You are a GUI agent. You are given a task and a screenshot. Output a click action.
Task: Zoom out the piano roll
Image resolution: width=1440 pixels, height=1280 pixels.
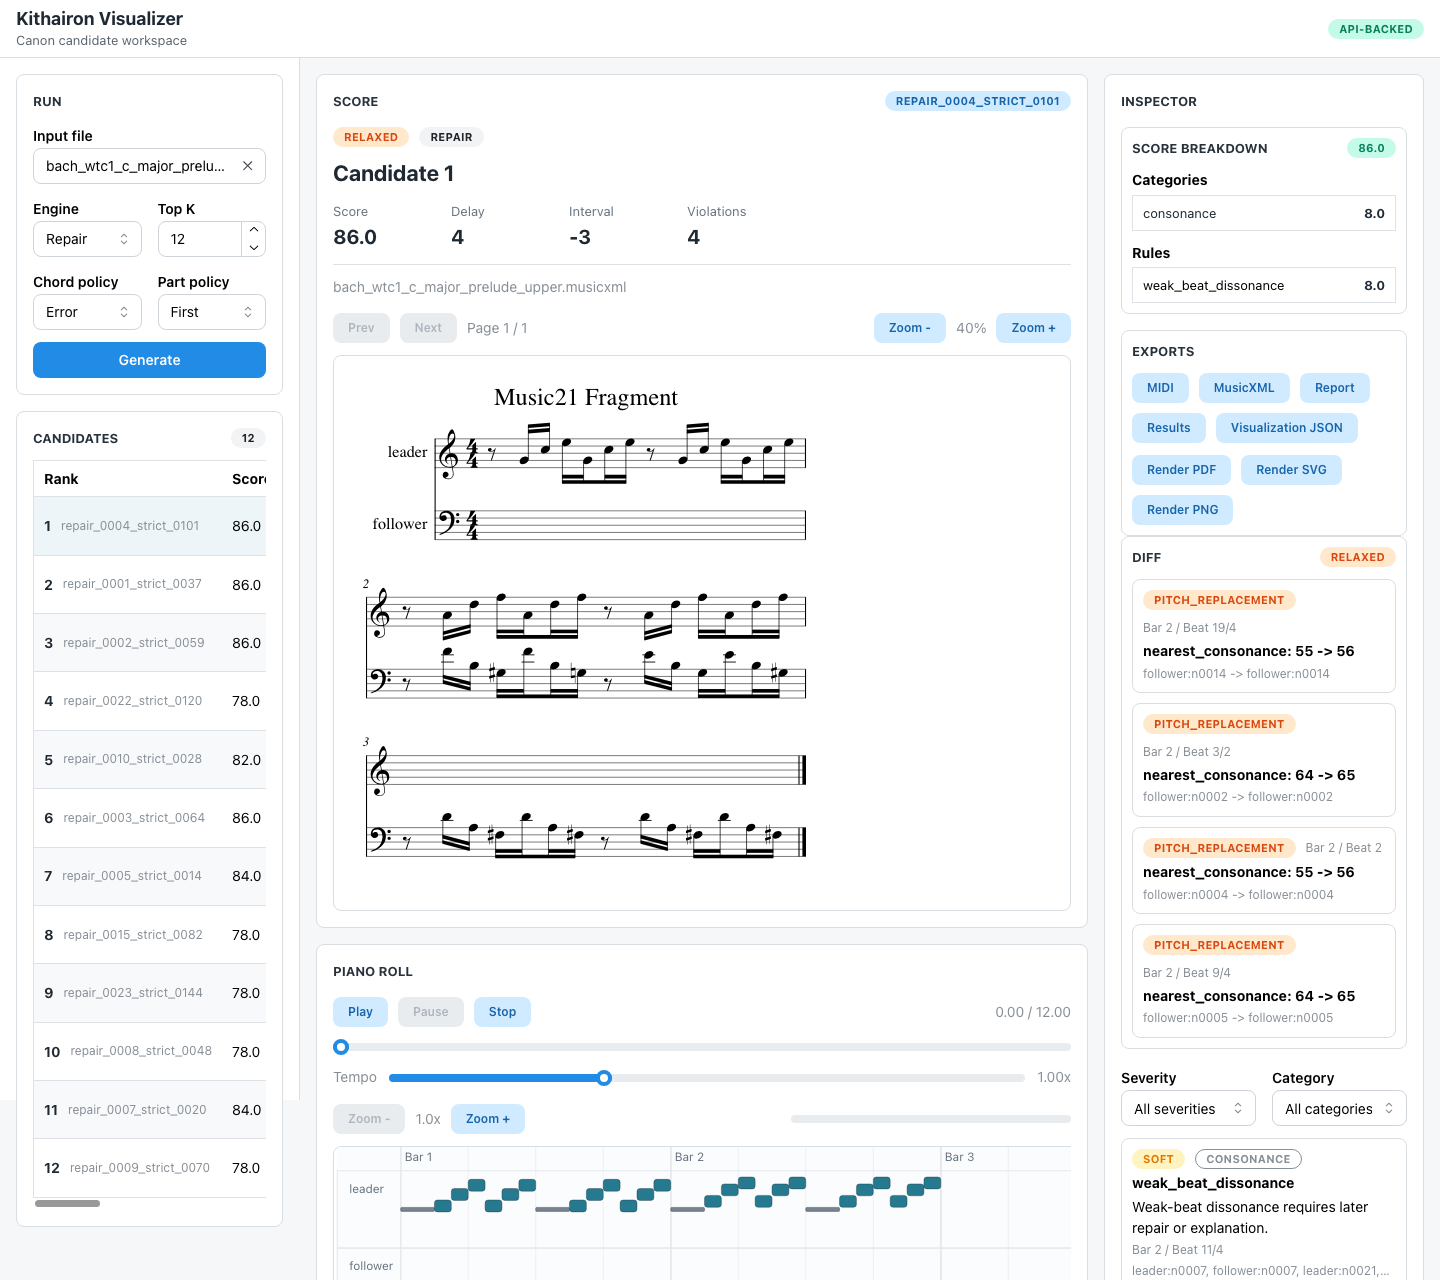(x=369, y=1119)
